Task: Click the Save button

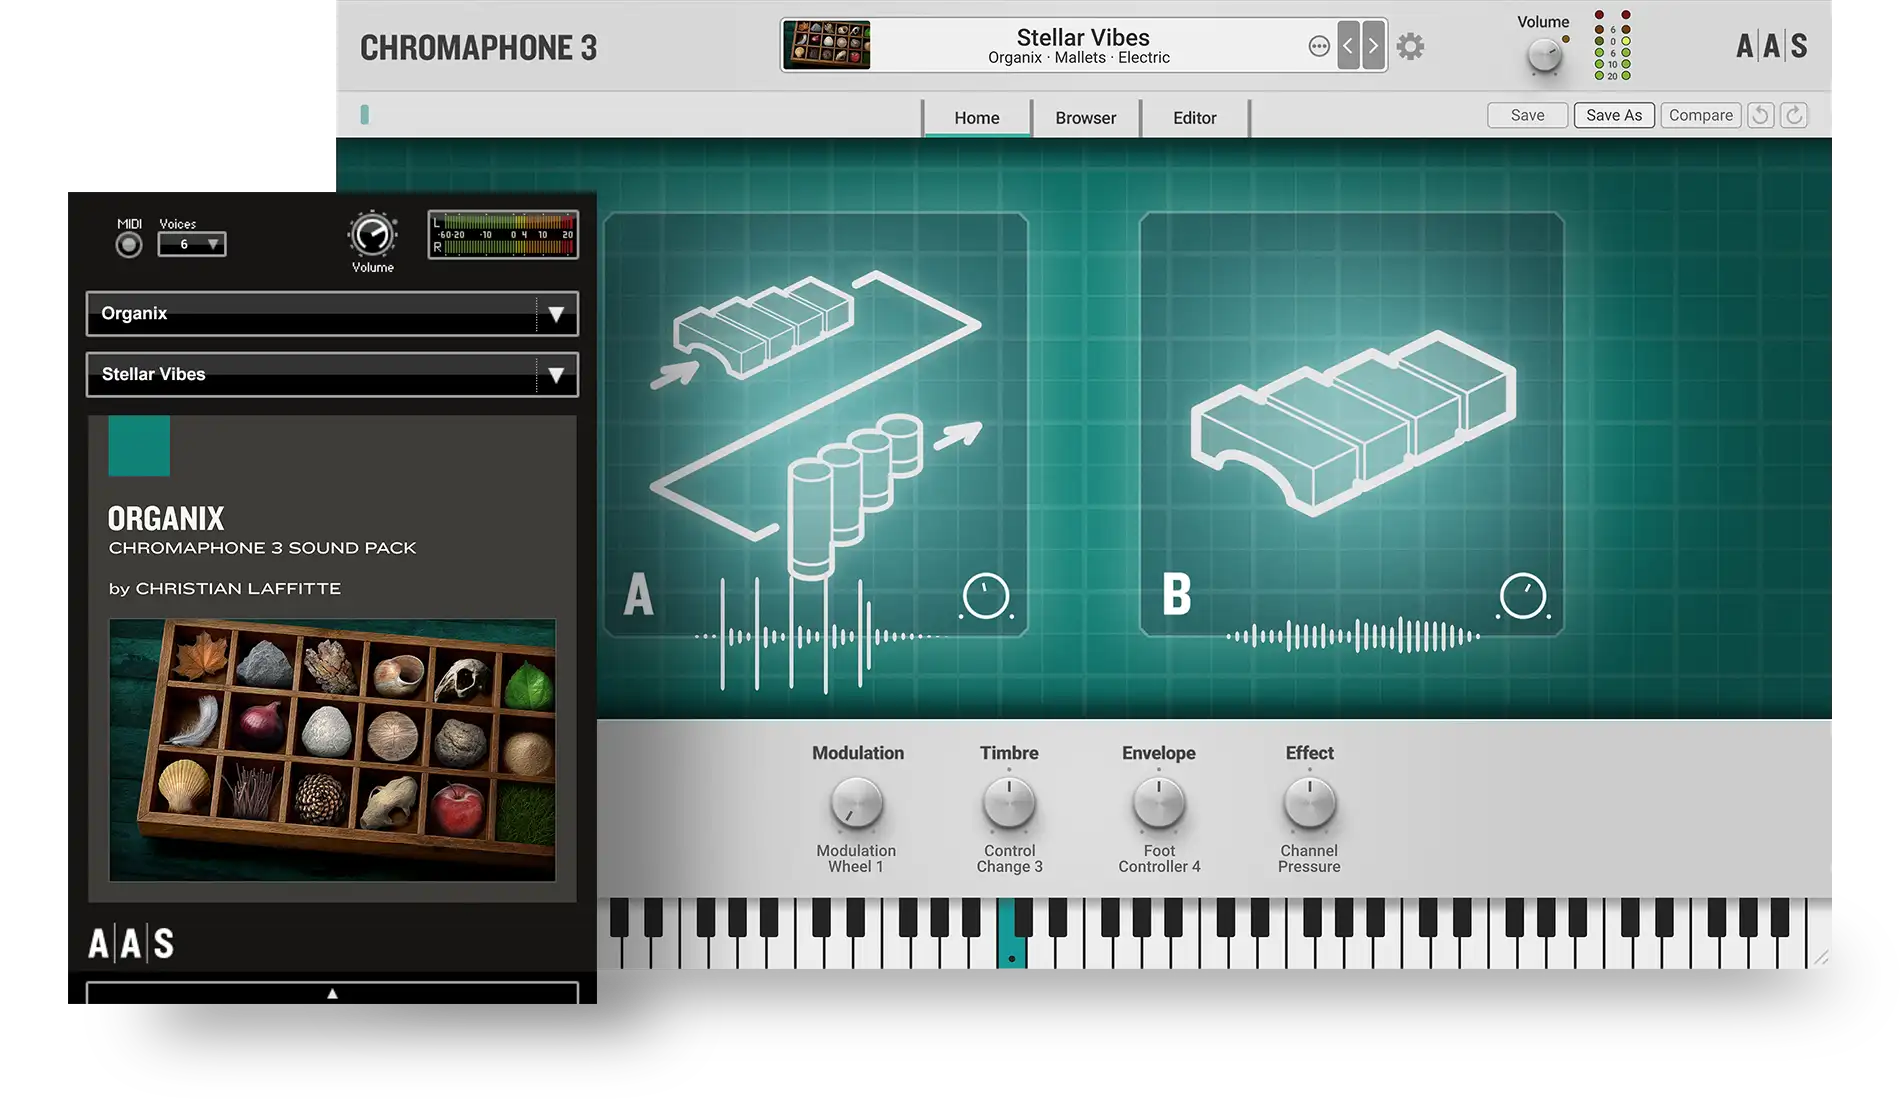Action: pyautogui.click(x=1527, y=115)
